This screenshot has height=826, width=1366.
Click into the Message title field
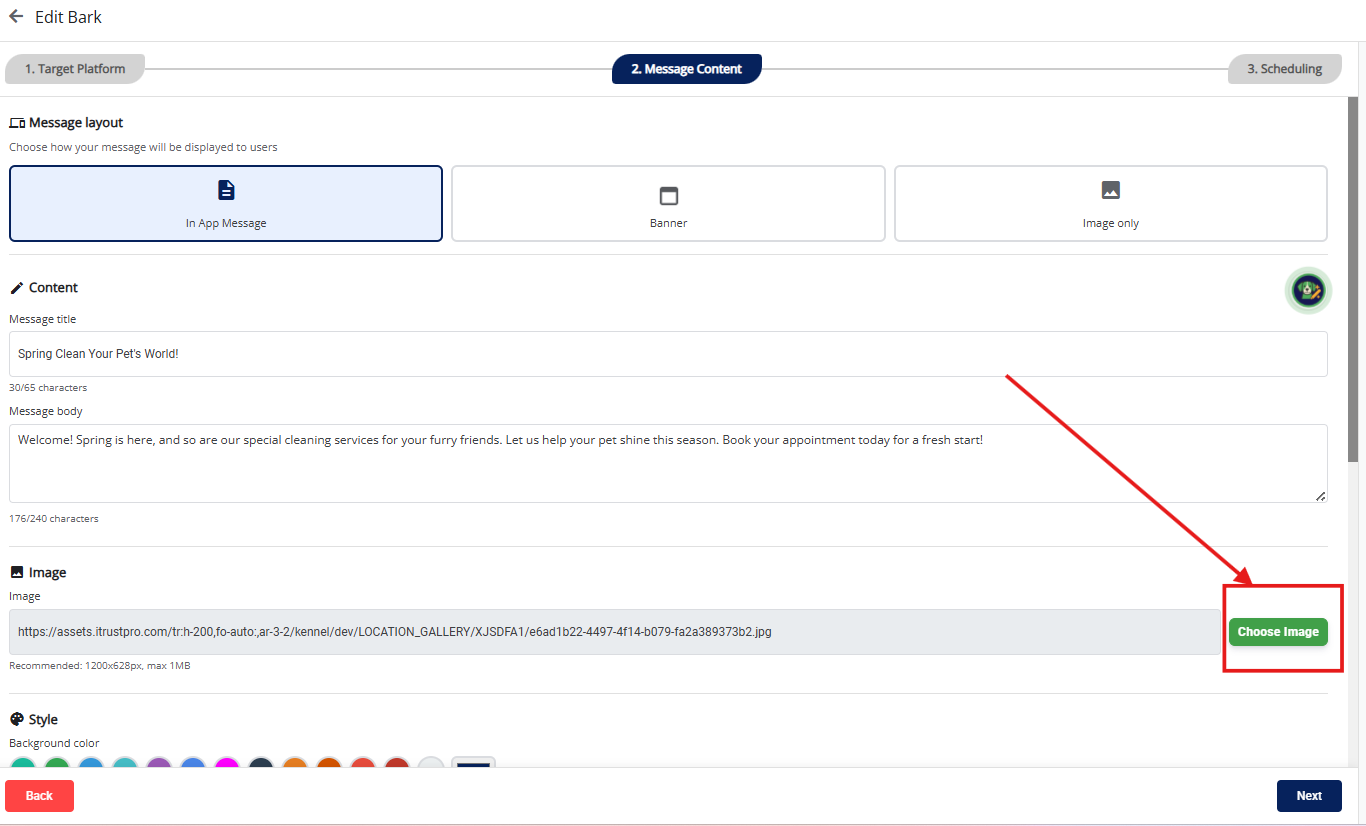668,354
